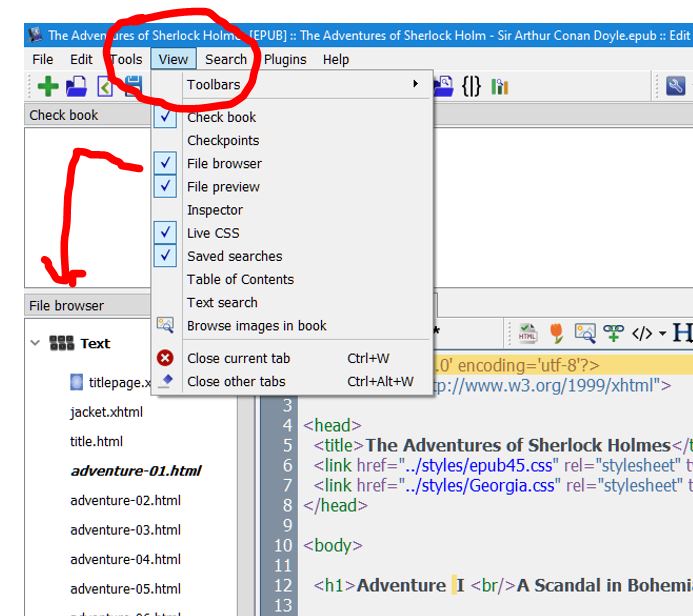Screen dimensions: 693x616
Task: Show the Text search panel
Action: tap(222, 302)
